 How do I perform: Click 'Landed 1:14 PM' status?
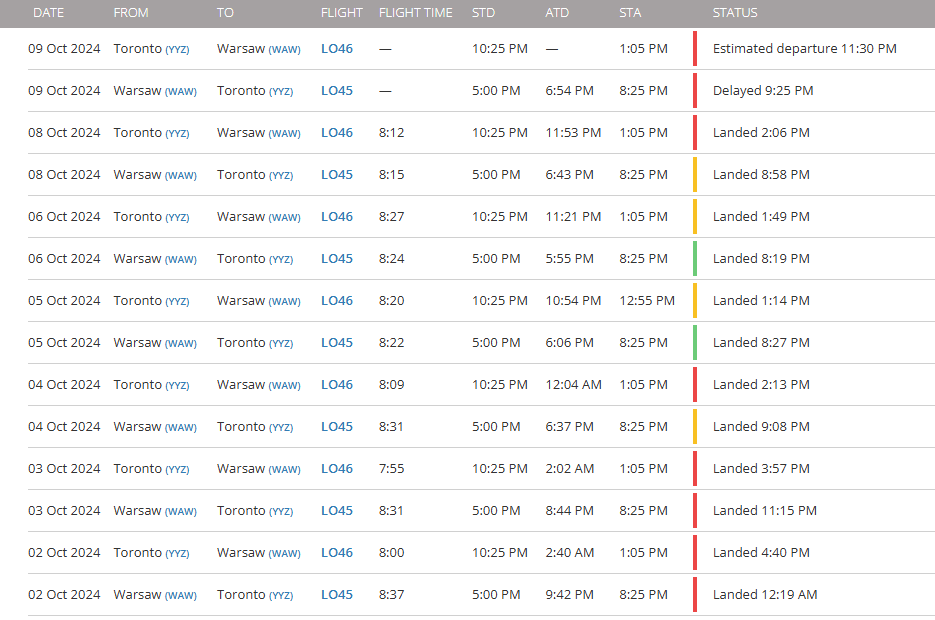pyautogui.click(x=761, y=300)
